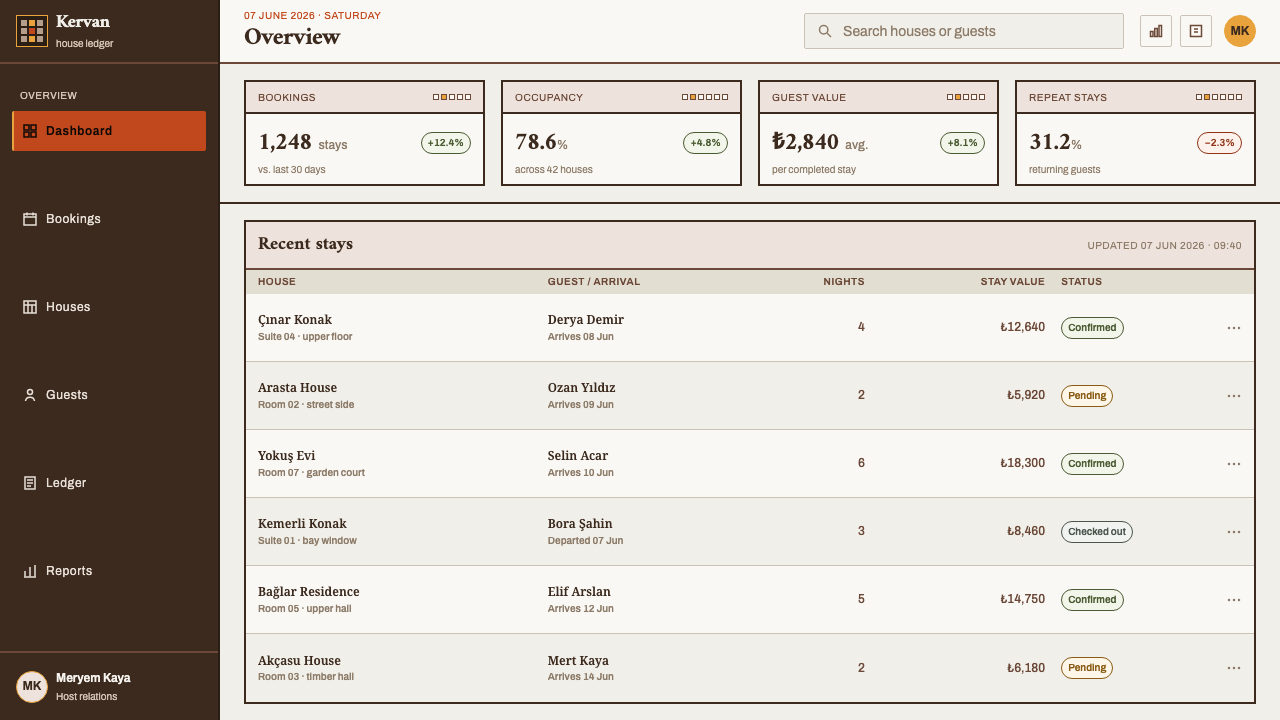Select house name Bağlar Residence
1280x720 pixels.
coord(309,592)
